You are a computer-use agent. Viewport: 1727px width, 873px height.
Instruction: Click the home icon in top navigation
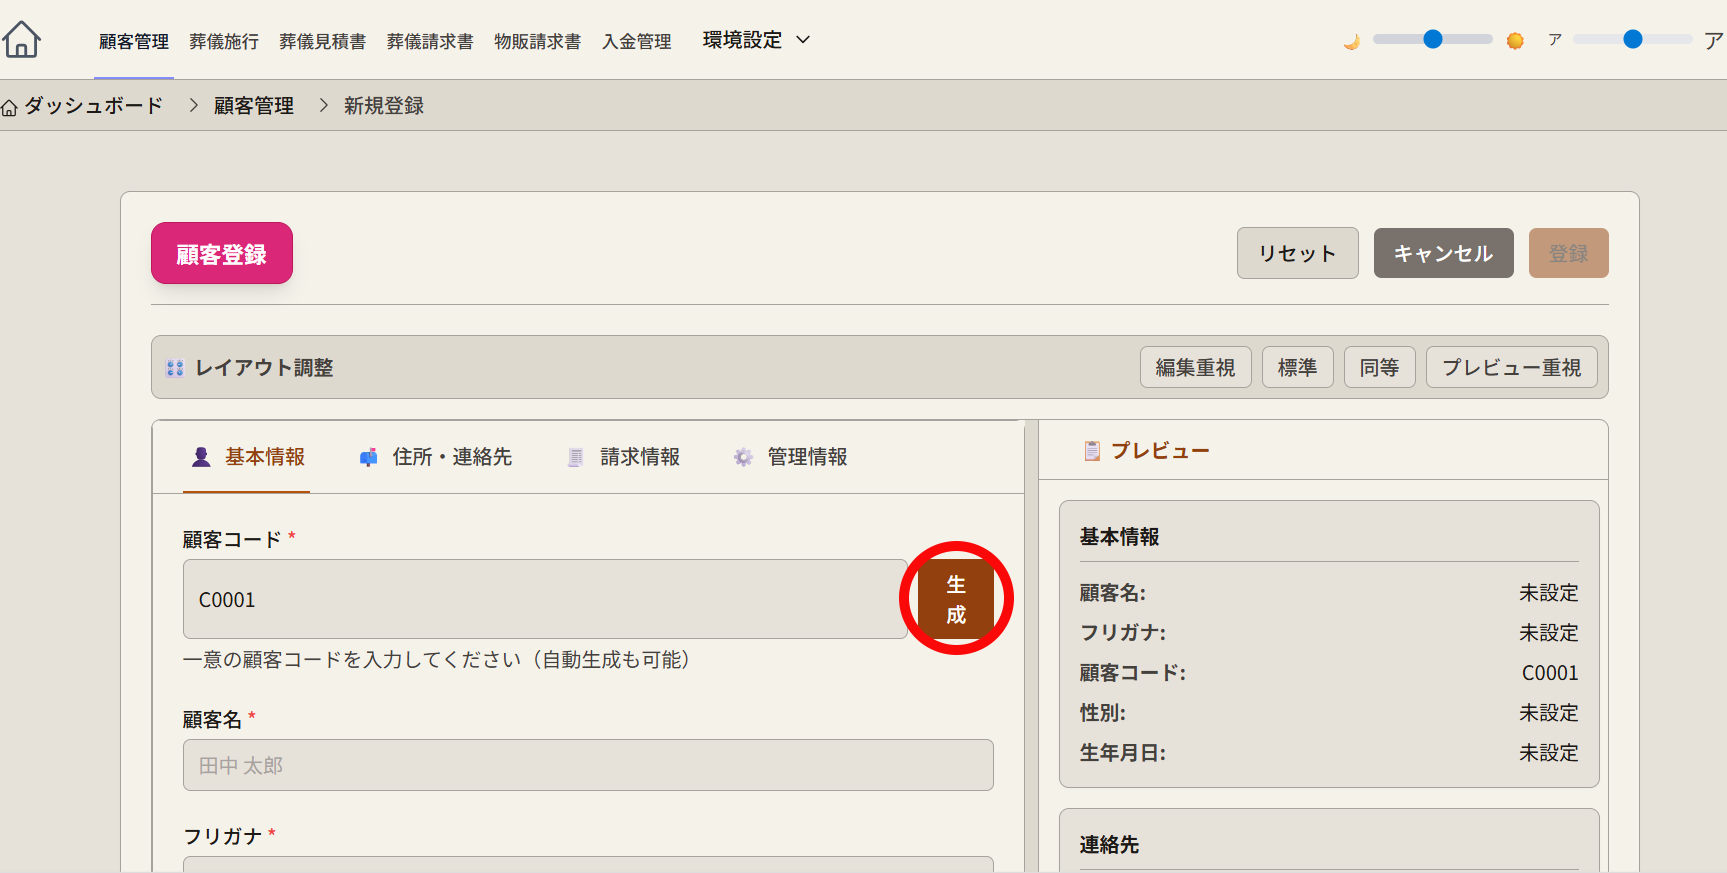coord(21,40)
